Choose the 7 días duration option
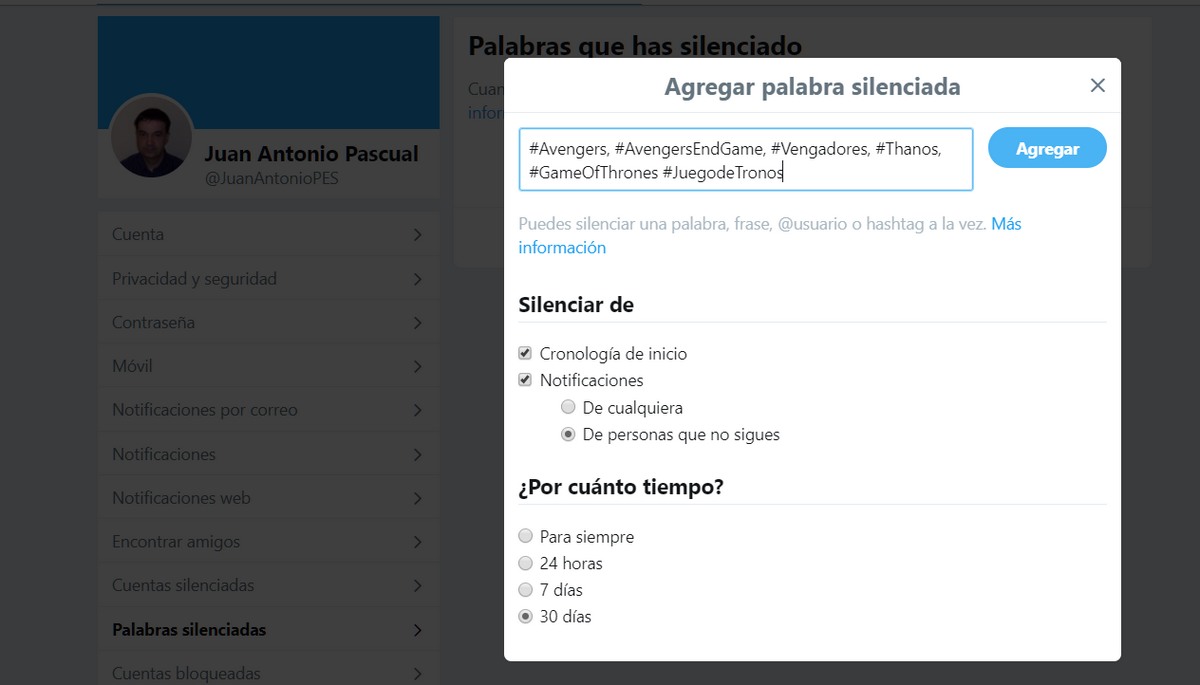The image size is (1200, 685). coord(525,590)
